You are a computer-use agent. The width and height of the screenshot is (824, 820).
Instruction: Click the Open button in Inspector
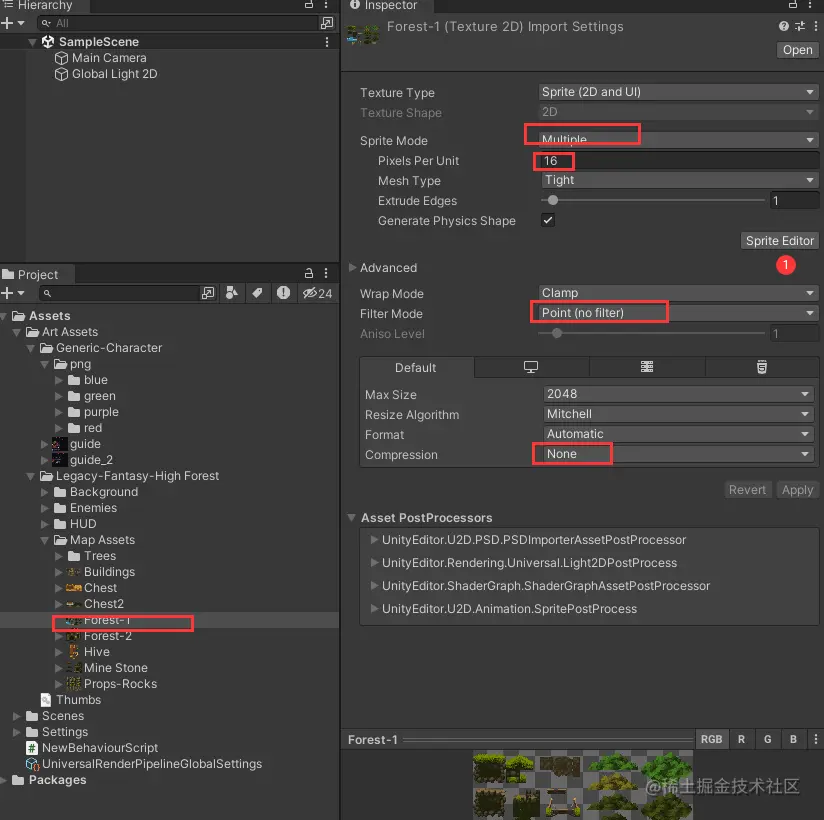coord(797,50)
